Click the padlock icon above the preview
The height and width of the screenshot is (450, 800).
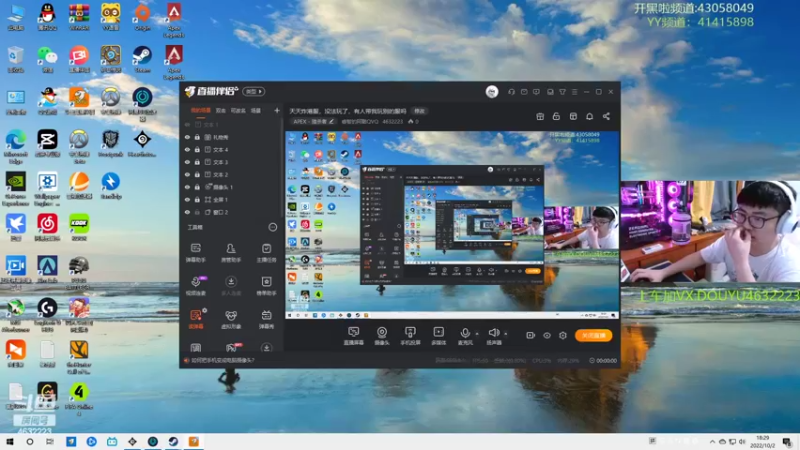[556, 116]
